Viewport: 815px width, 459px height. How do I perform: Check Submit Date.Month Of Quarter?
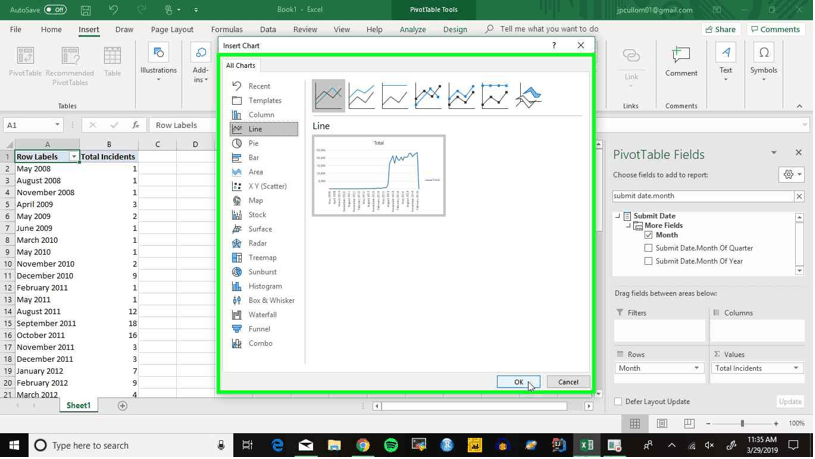coord(648,248)
